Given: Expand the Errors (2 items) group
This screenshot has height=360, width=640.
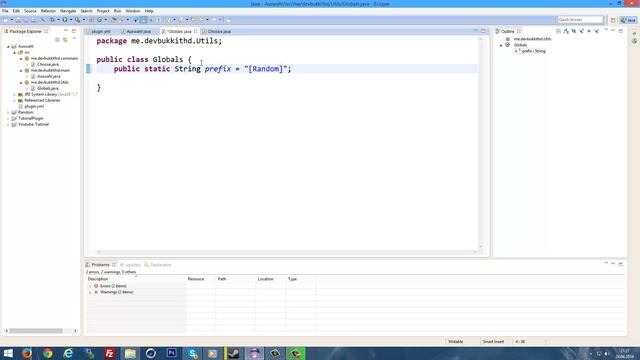Looking at the screenshot, I should pyautogui.click(x=90, y=286).
